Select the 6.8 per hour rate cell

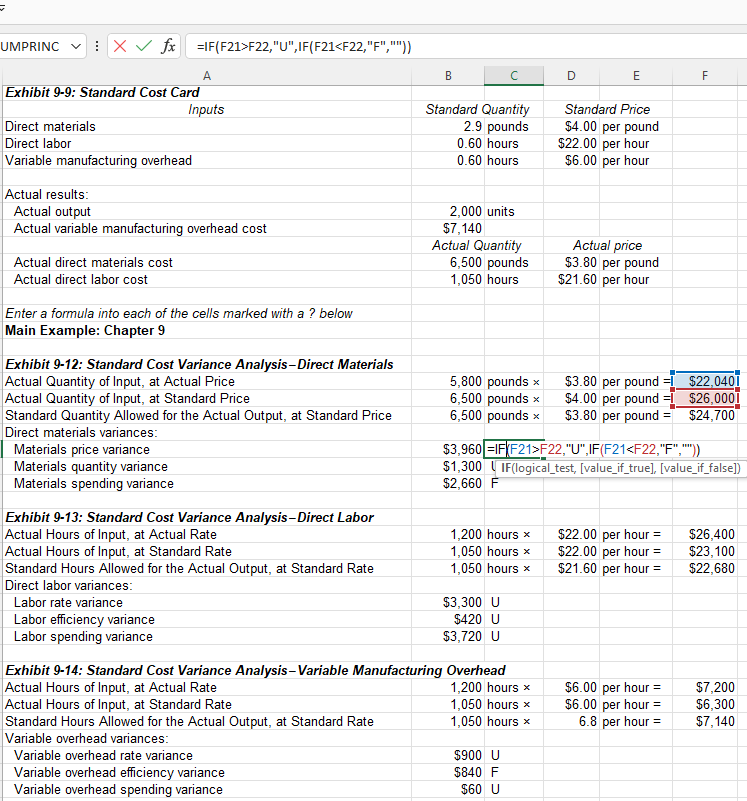571,721
